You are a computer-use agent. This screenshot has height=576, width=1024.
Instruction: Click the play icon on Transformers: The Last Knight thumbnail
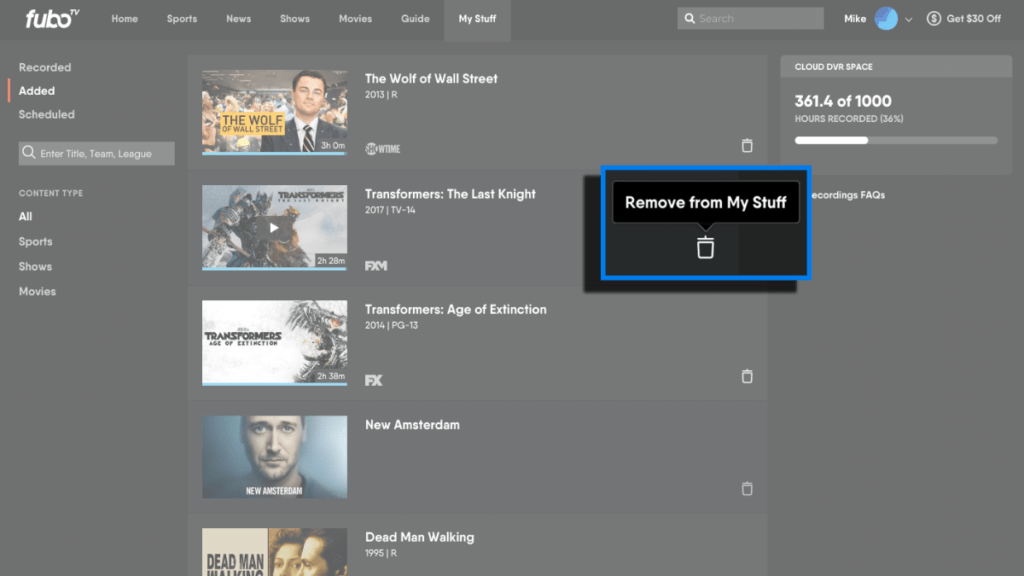(274, 227)
